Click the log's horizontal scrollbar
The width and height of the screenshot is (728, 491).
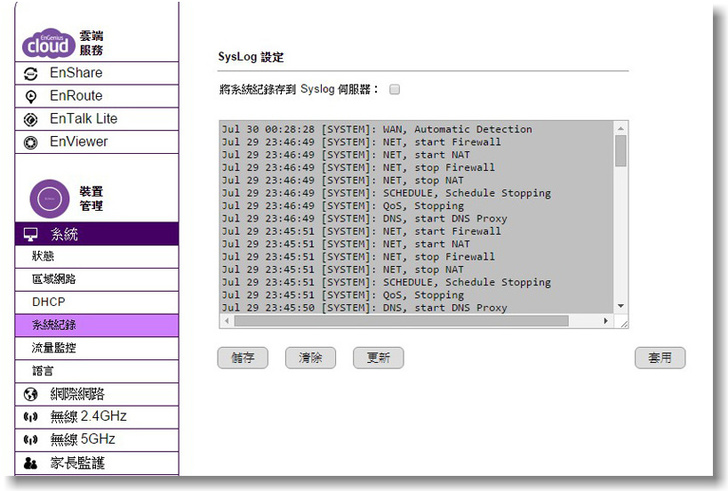(400, 321)
